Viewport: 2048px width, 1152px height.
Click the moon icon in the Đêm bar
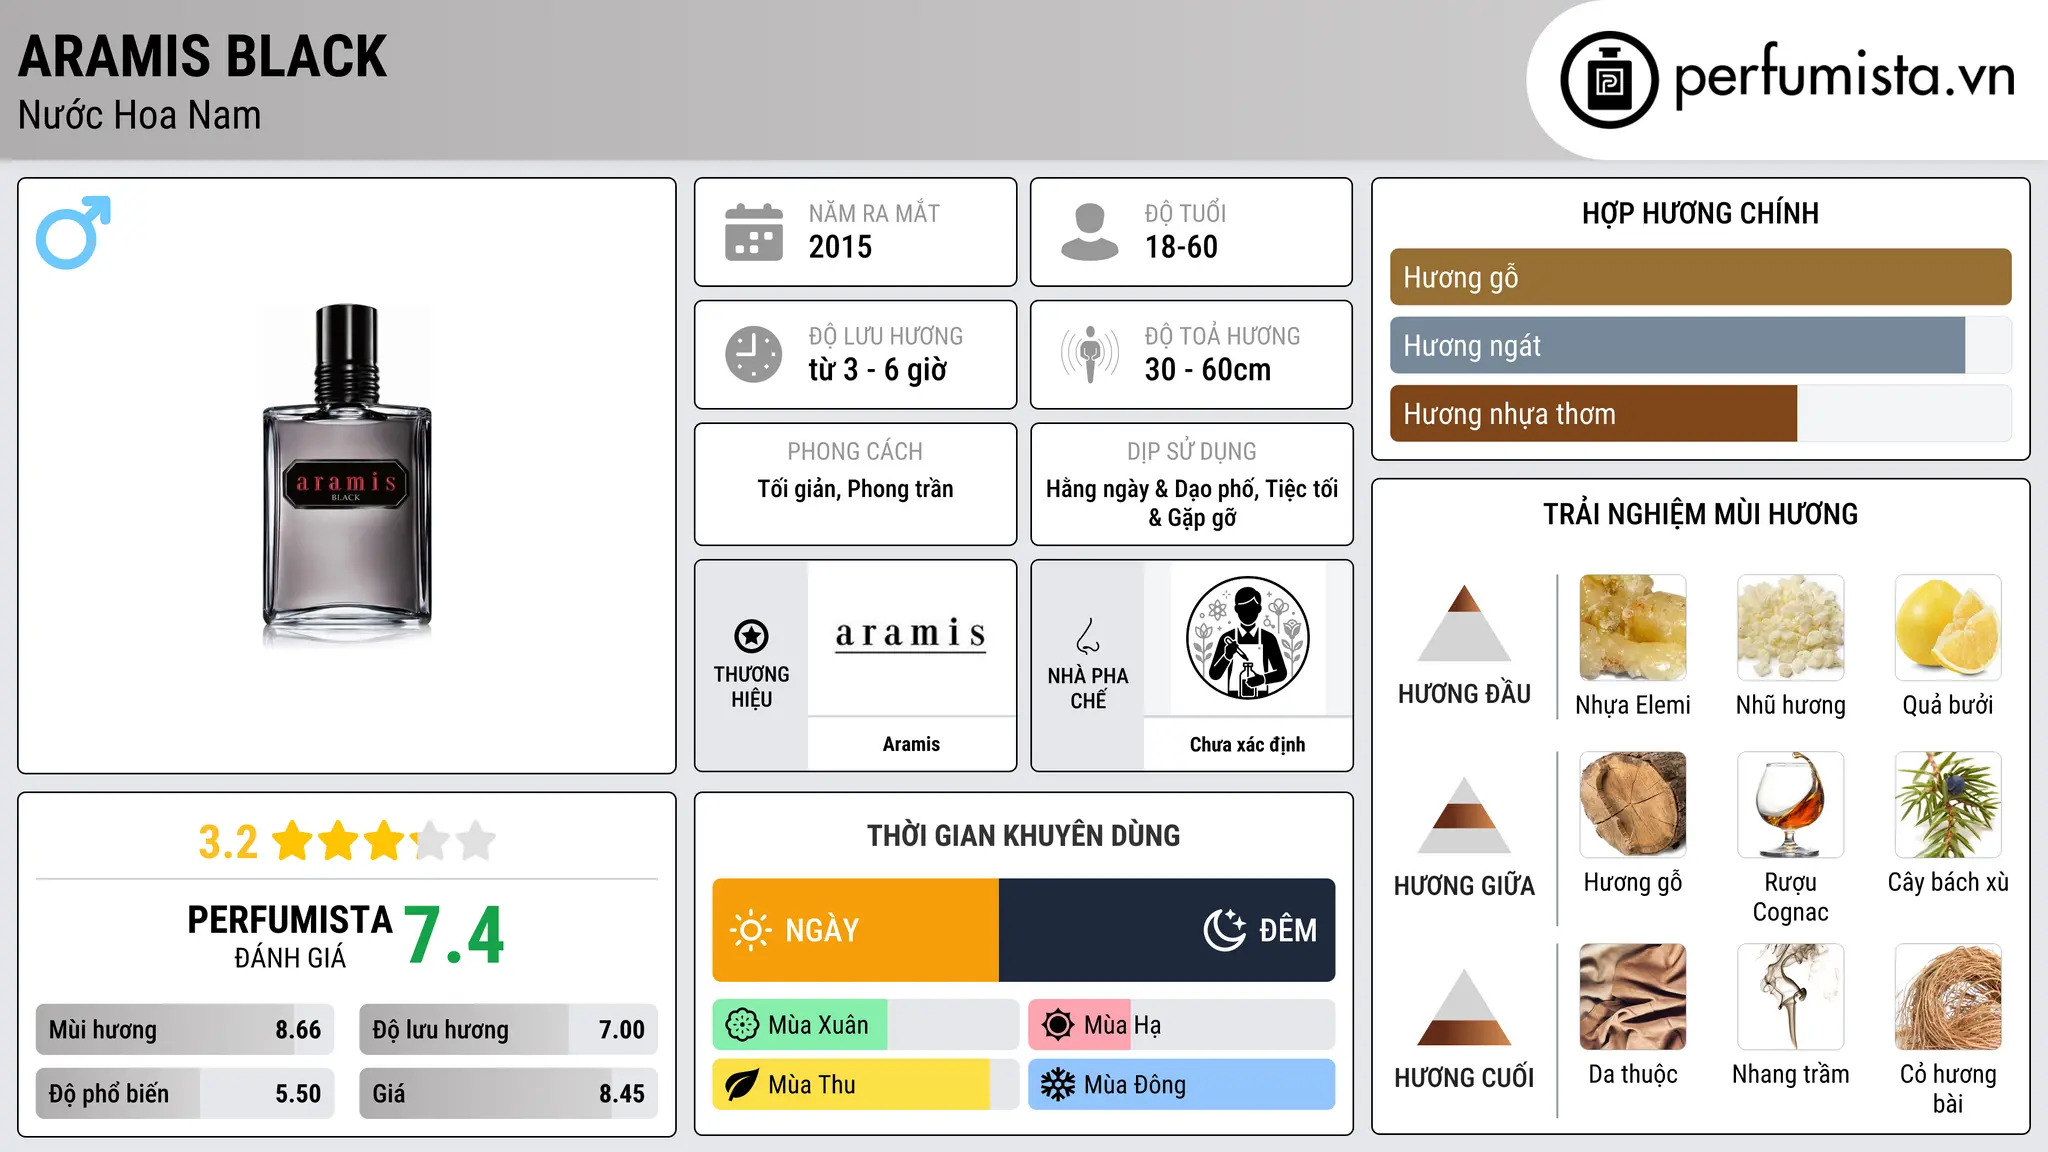click(1225, 930)
